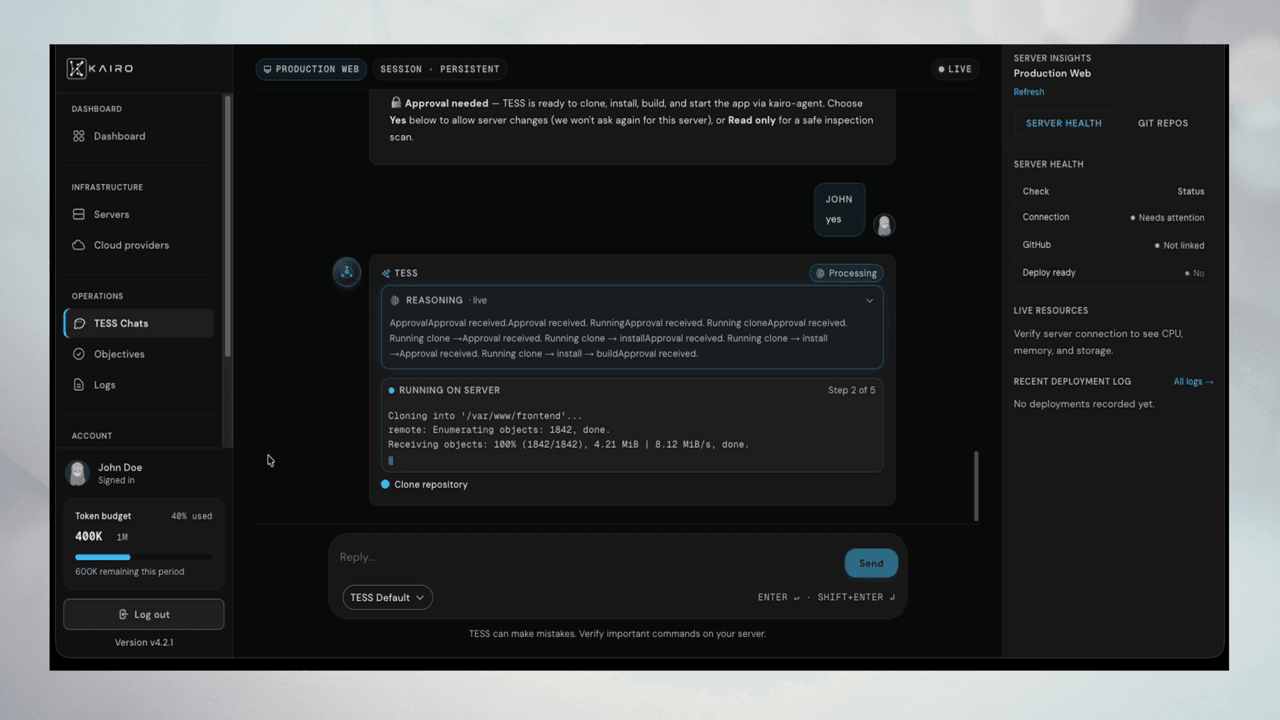This screenshot has width=1280, height=720.
Task: Open Logs in the sidebar
Action: (140, 385)
